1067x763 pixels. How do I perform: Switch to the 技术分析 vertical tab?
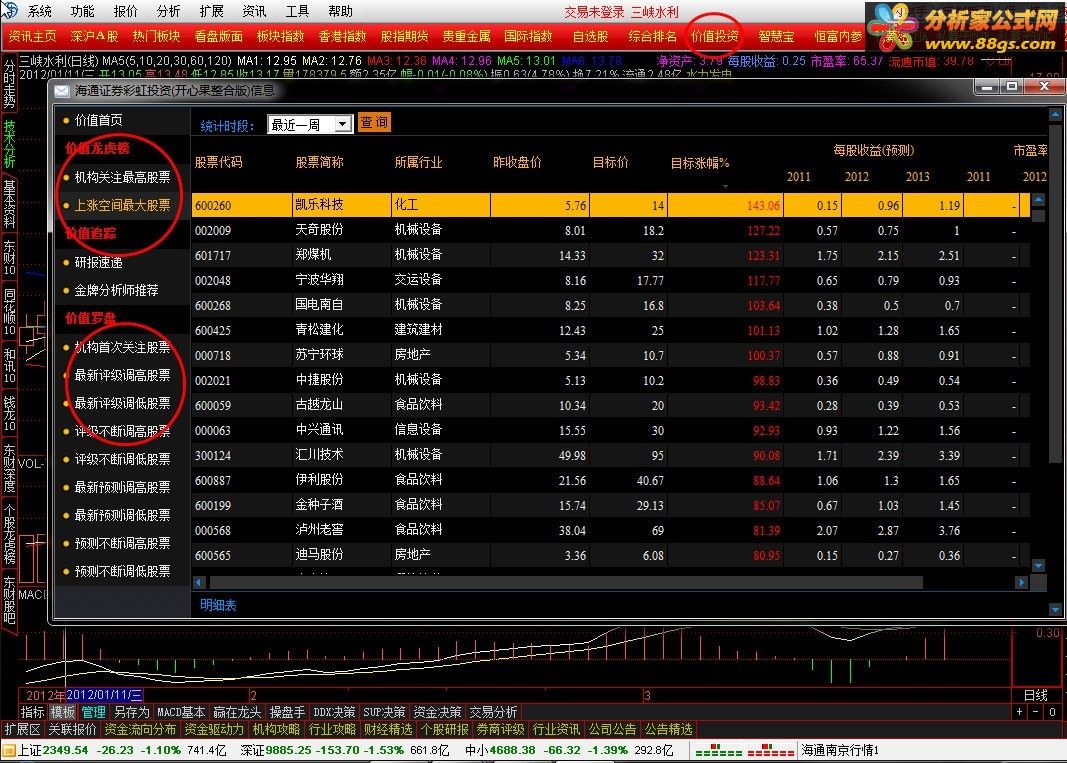point(10,144)
